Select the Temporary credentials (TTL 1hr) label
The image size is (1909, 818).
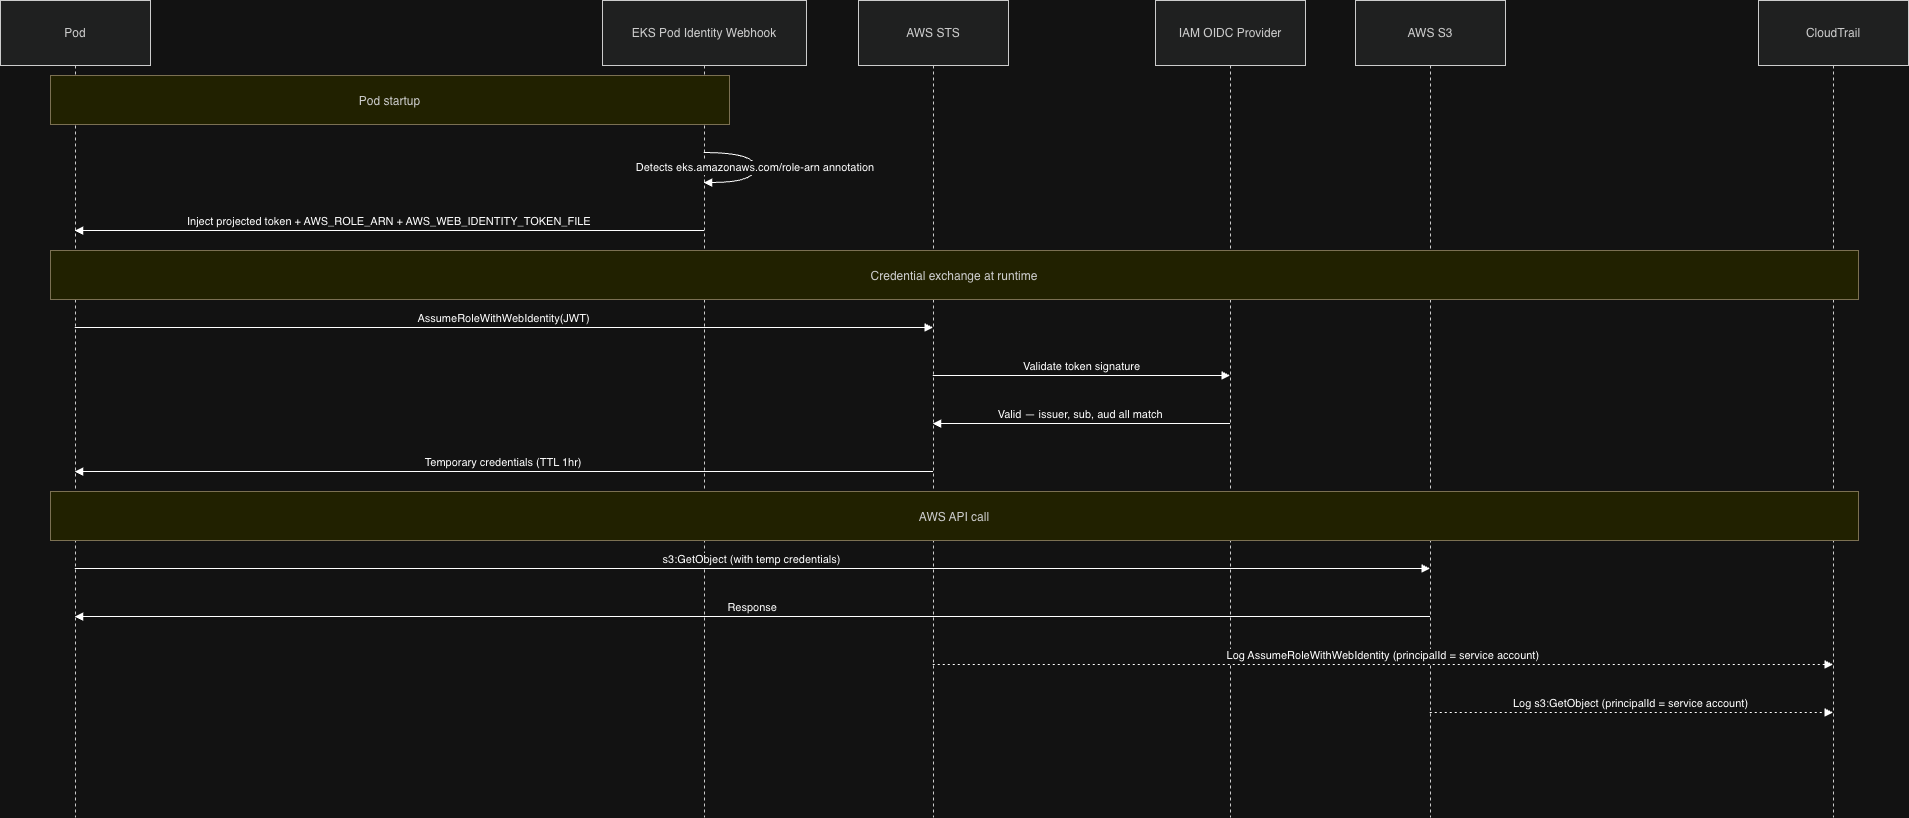(x=503, y=462)
